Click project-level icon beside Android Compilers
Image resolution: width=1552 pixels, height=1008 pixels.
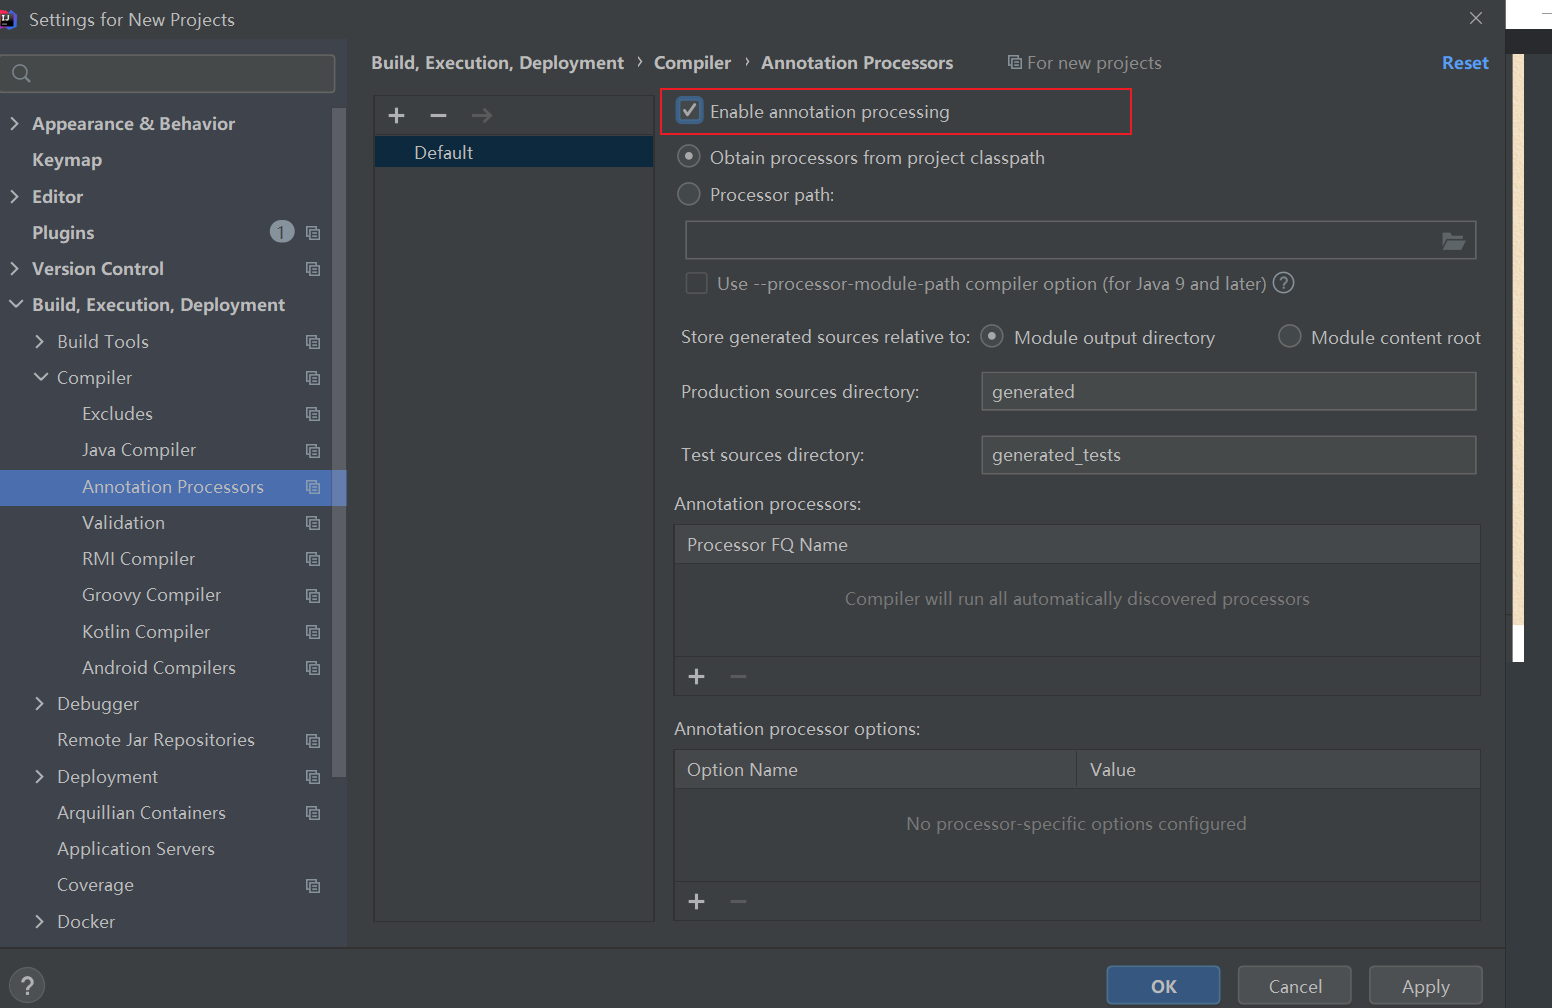coord(313,668)
